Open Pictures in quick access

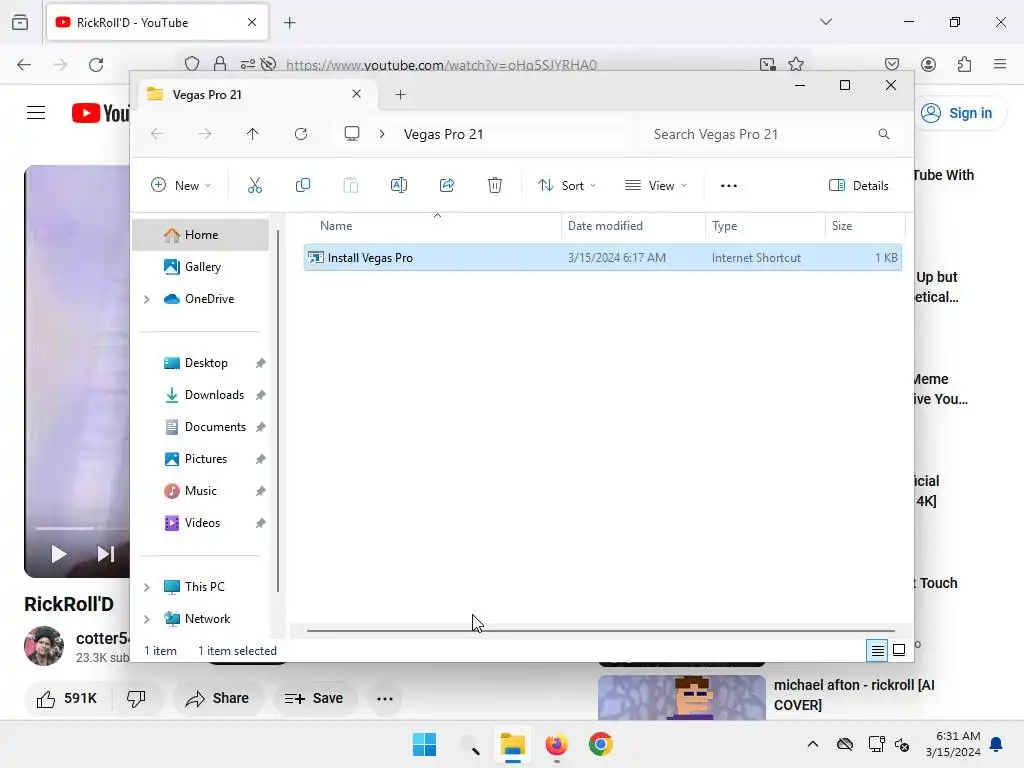200,459
